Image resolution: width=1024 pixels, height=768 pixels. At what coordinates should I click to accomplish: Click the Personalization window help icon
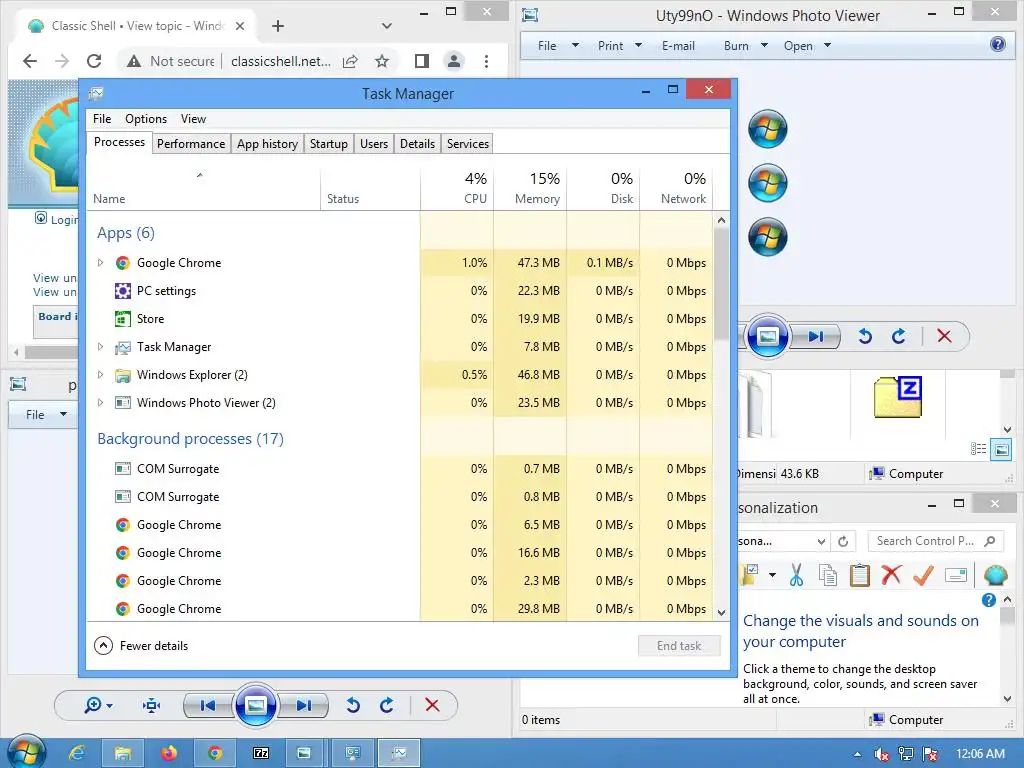989,600
